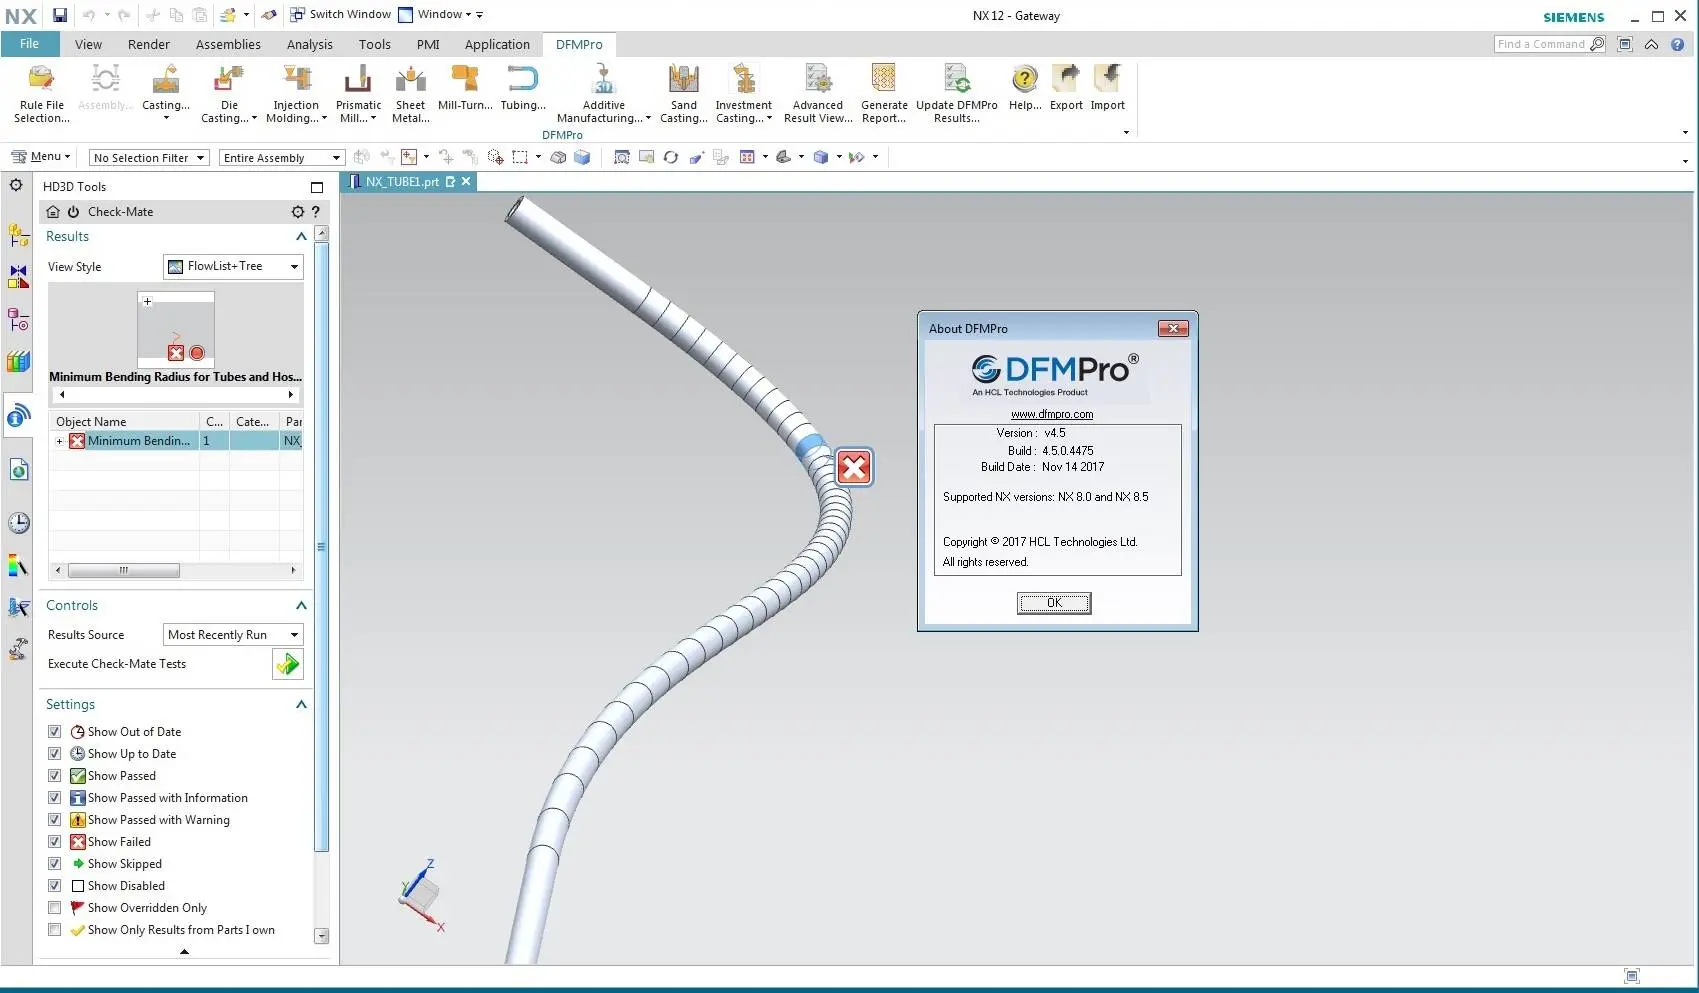Uncheck Show Failed checkbox
Screen dimensions: 1699x993
[x=55, y=842]
